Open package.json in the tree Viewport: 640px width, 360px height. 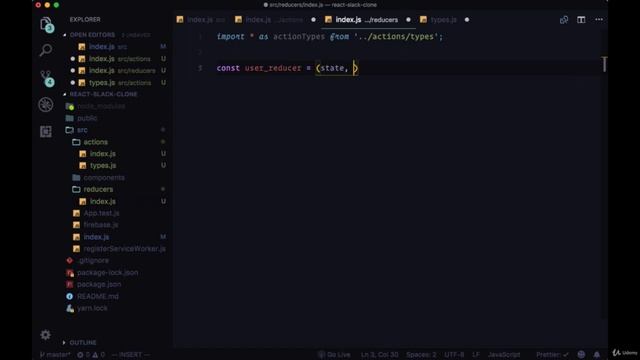coord(99,284)
